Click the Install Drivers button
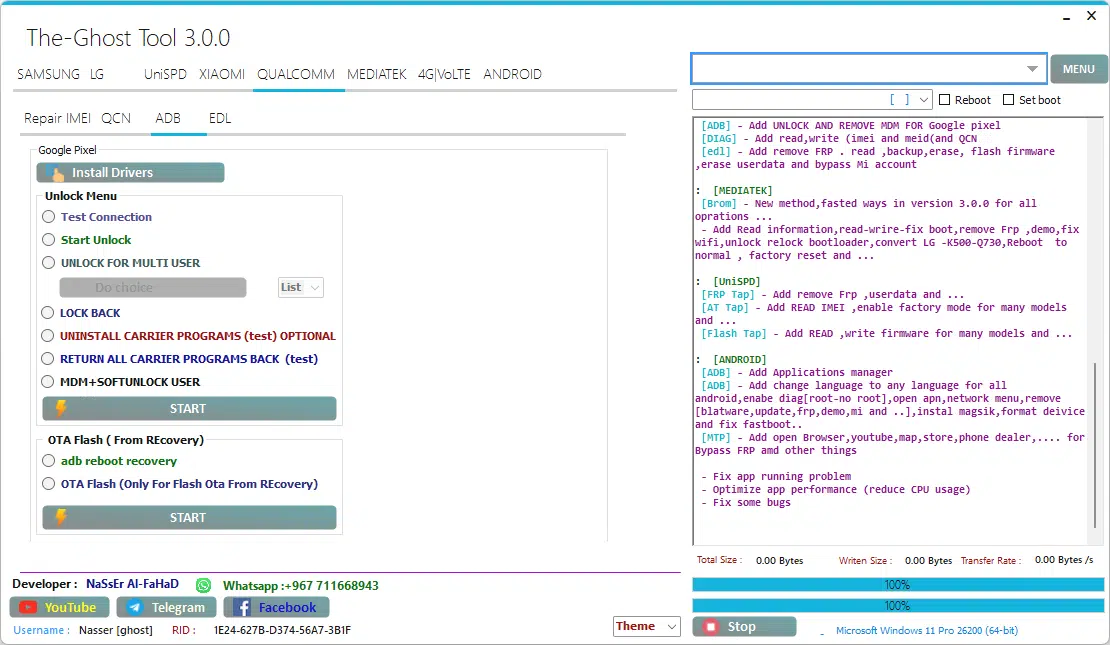This screenshot has width=1110, height=645. [x=130, y=172]
